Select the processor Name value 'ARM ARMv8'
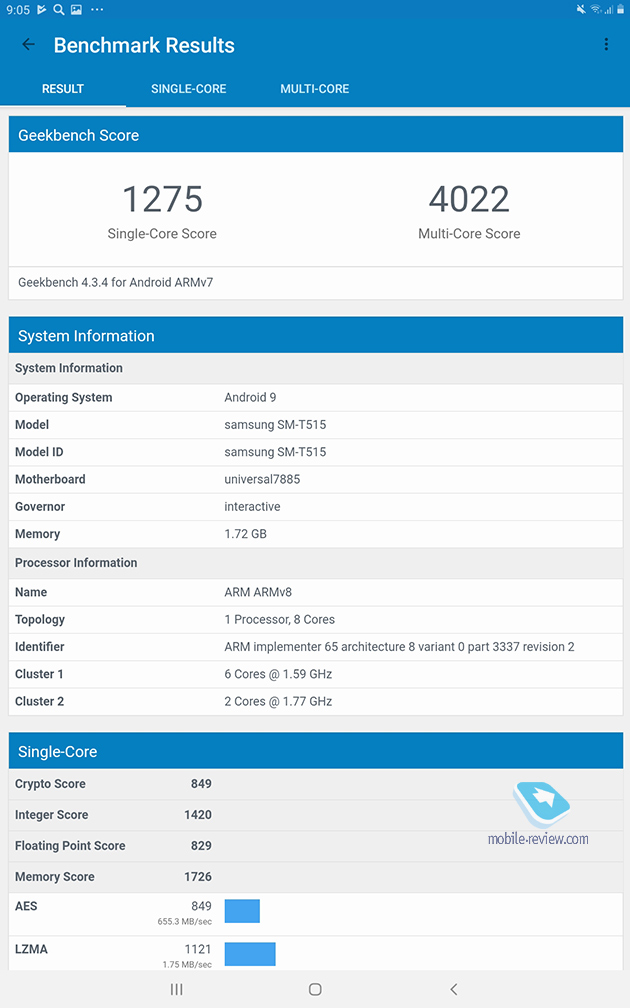The width and height of the screenshot is (630, 1008). pos(258,592)
